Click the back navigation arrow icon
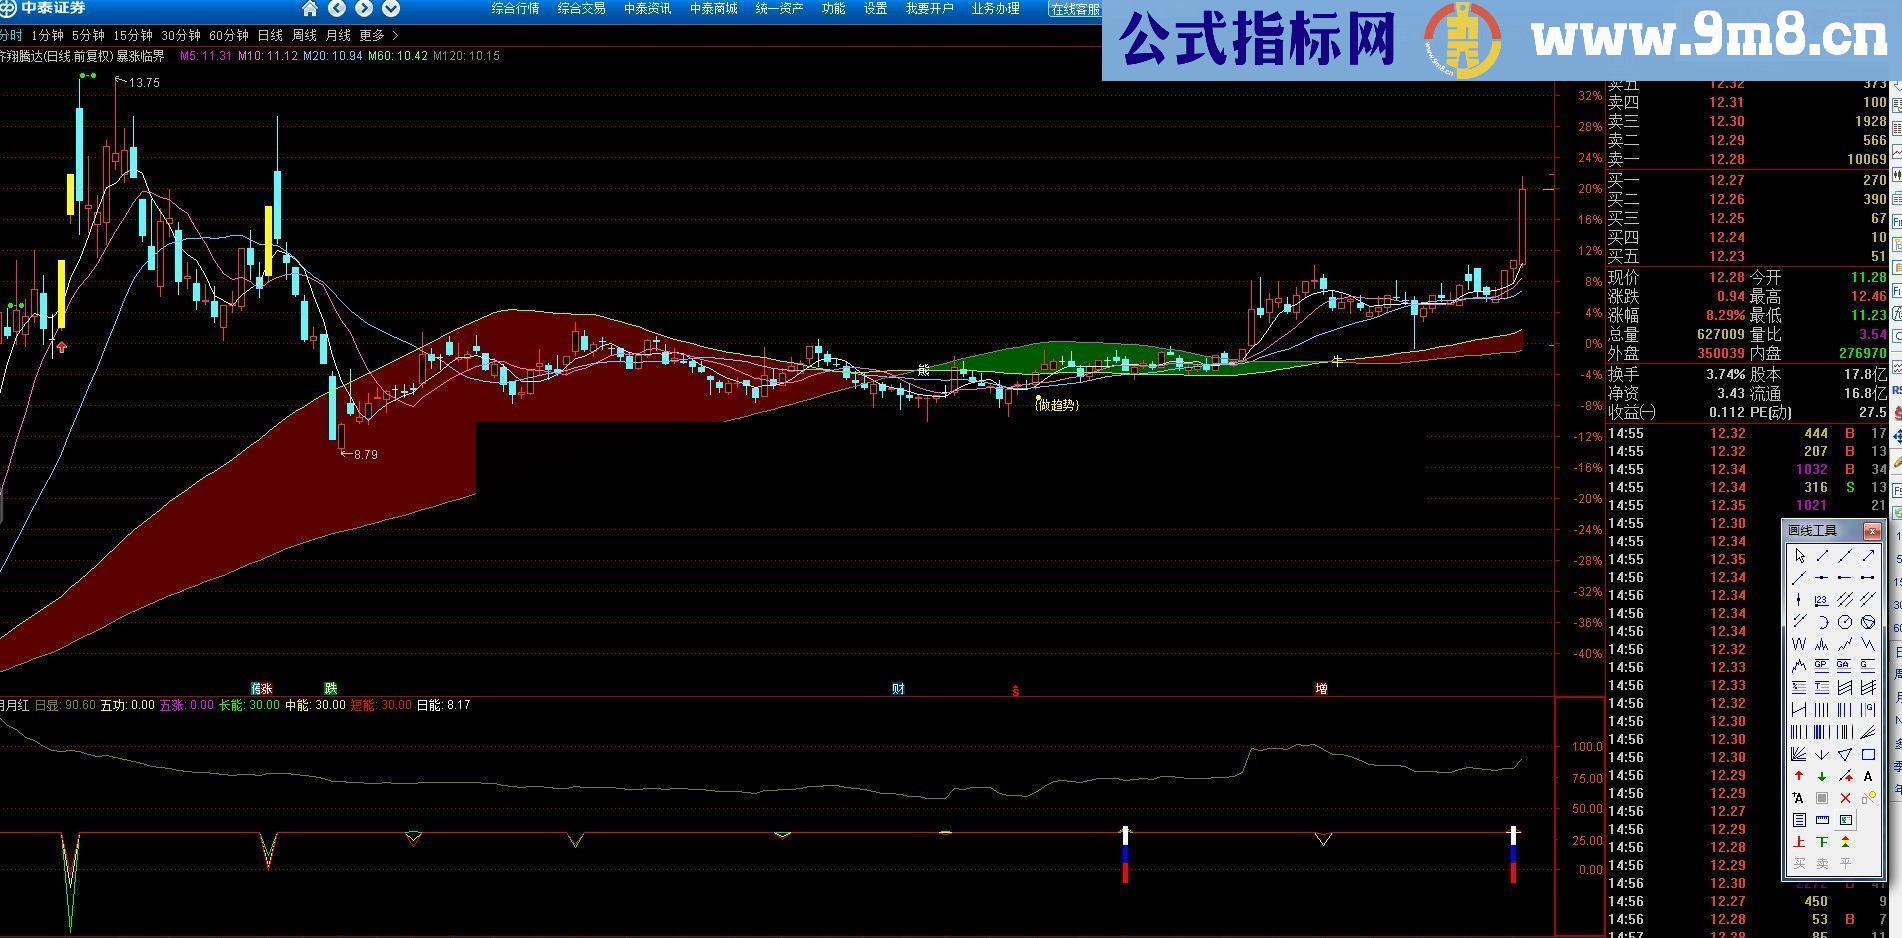This screenshot has width=1902, height=938. [x=338, y=8]
